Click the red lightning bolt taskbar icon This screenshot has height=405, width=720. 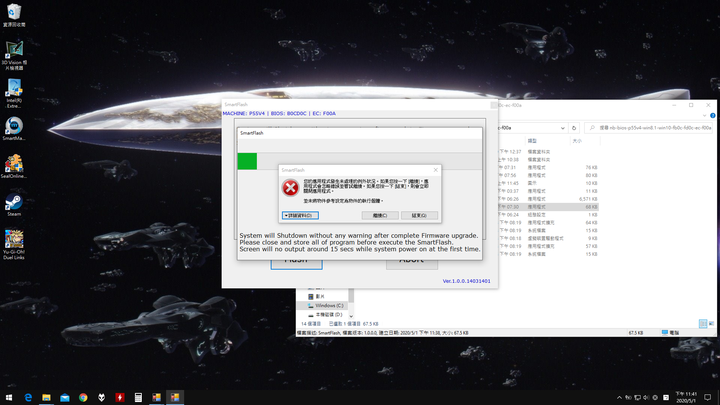click(x=120, y=397)
